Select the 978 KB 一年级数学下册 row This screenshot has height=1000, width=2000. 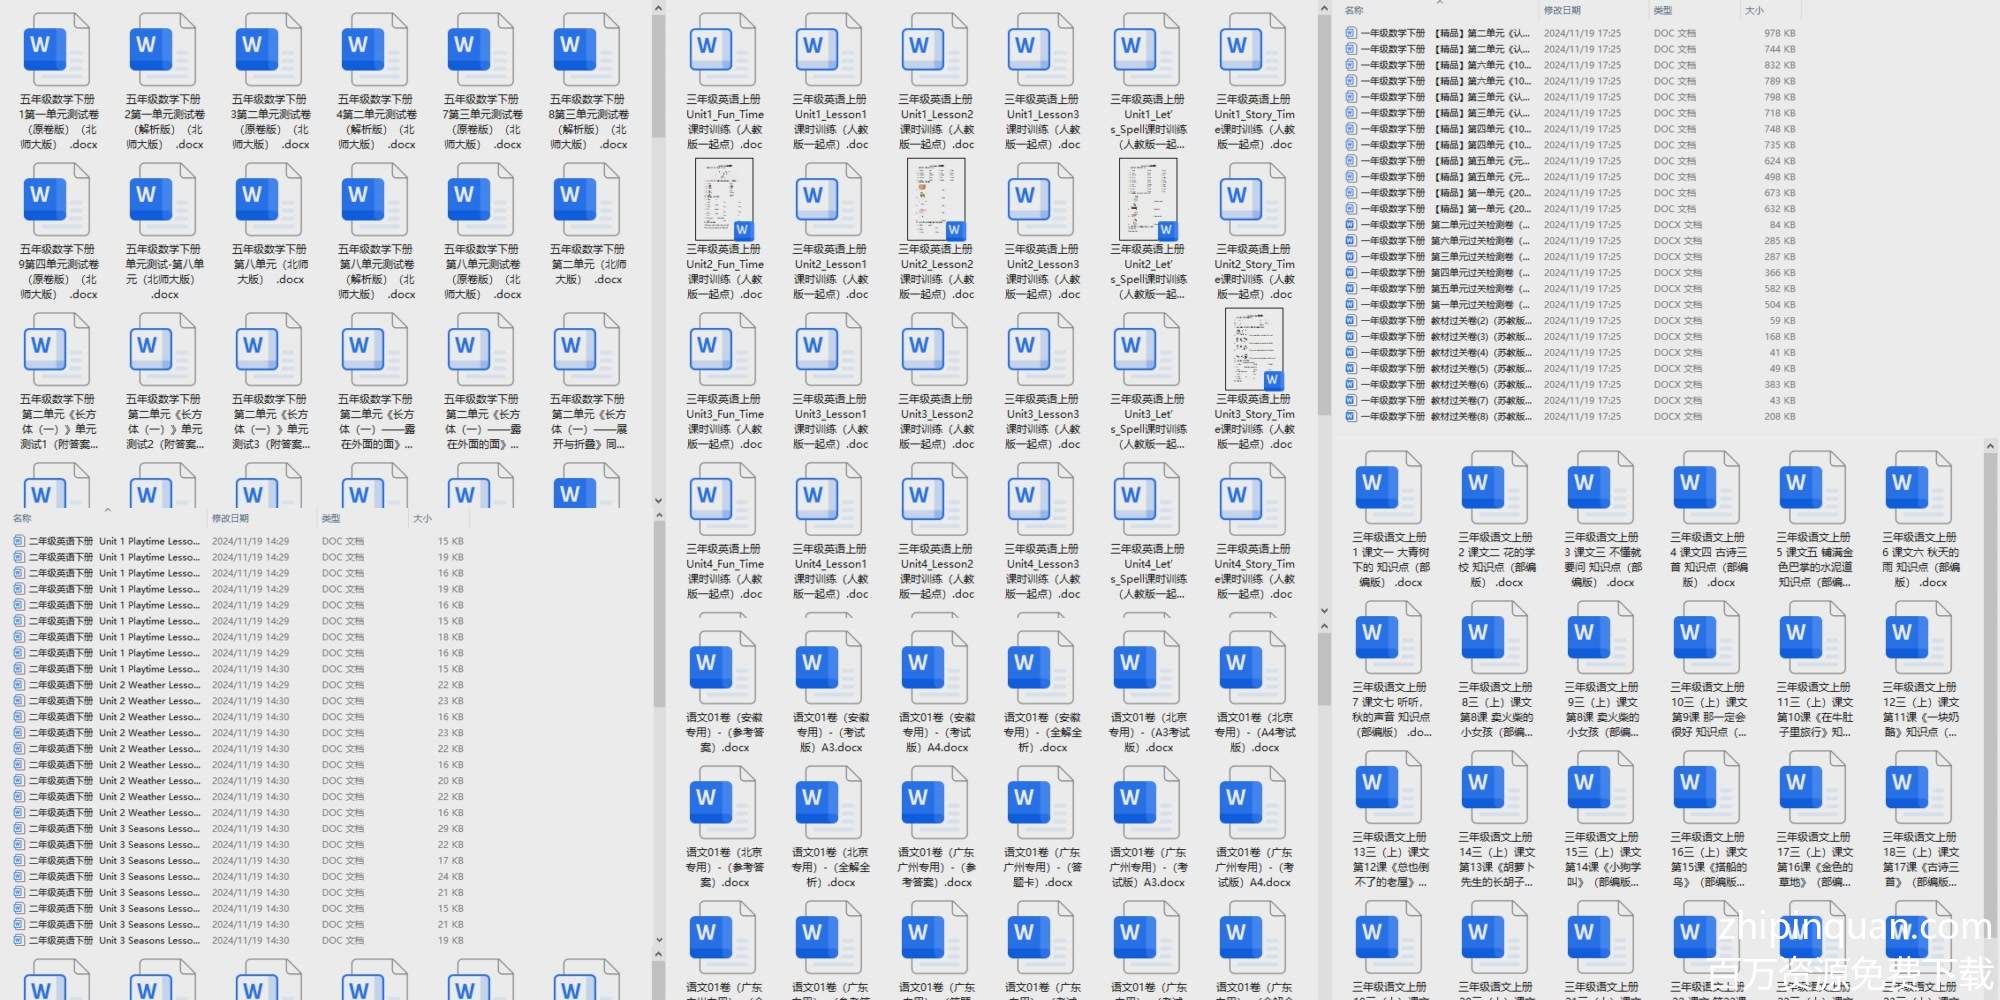(1440, 33)
